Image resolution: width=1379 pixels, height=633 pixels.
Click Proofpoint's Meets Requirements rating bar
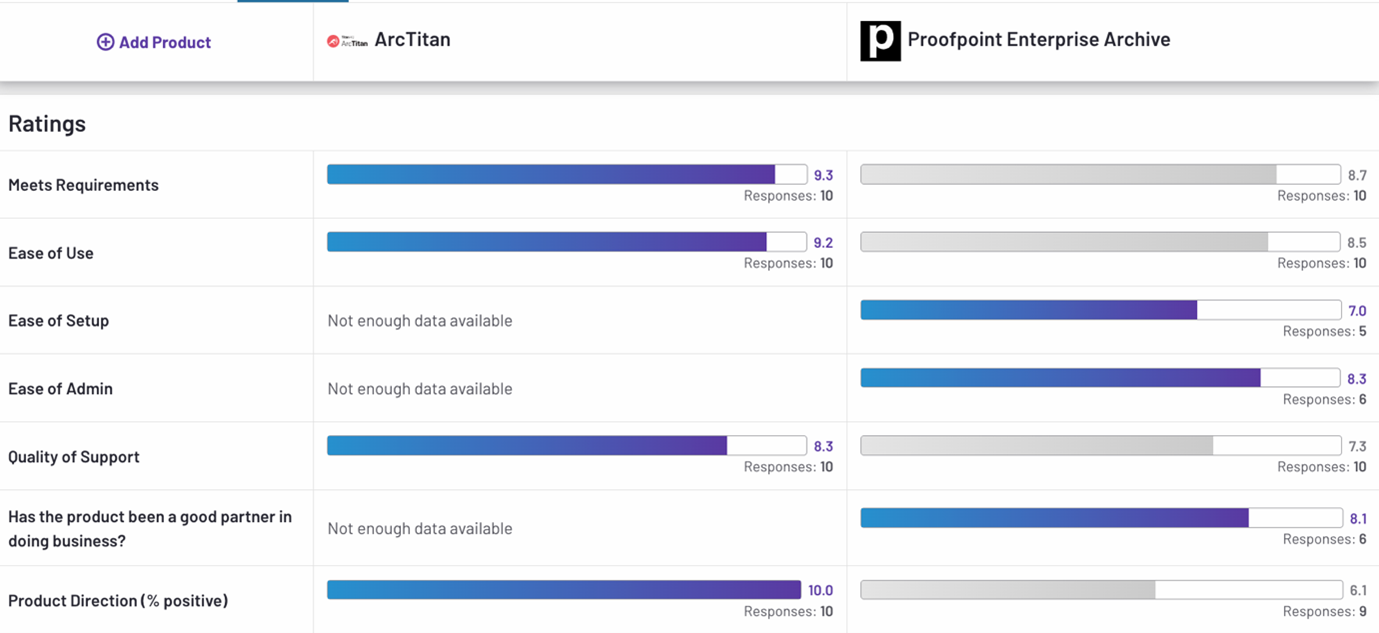pyautogui.click(x=1100, y=174)
